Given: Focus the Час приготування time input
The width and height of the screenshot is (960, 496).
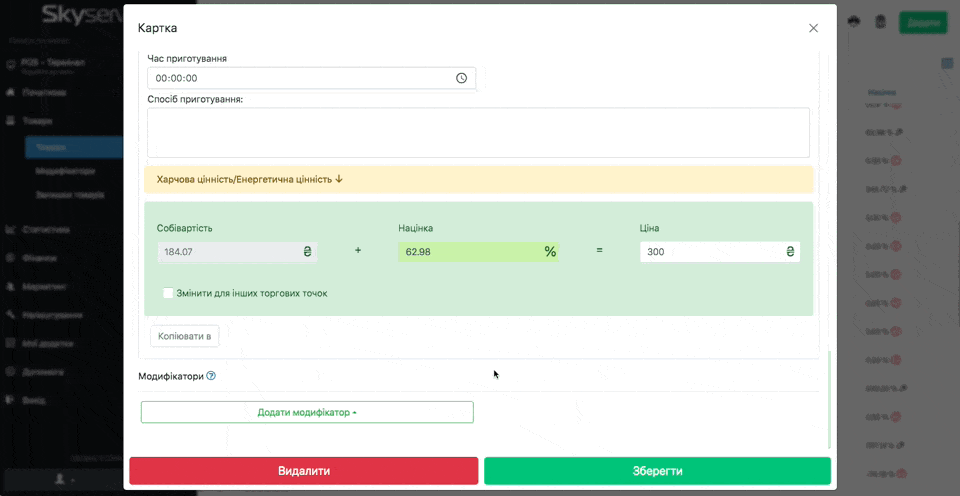Looking at the screenshot, I should [x=300, y=78].
